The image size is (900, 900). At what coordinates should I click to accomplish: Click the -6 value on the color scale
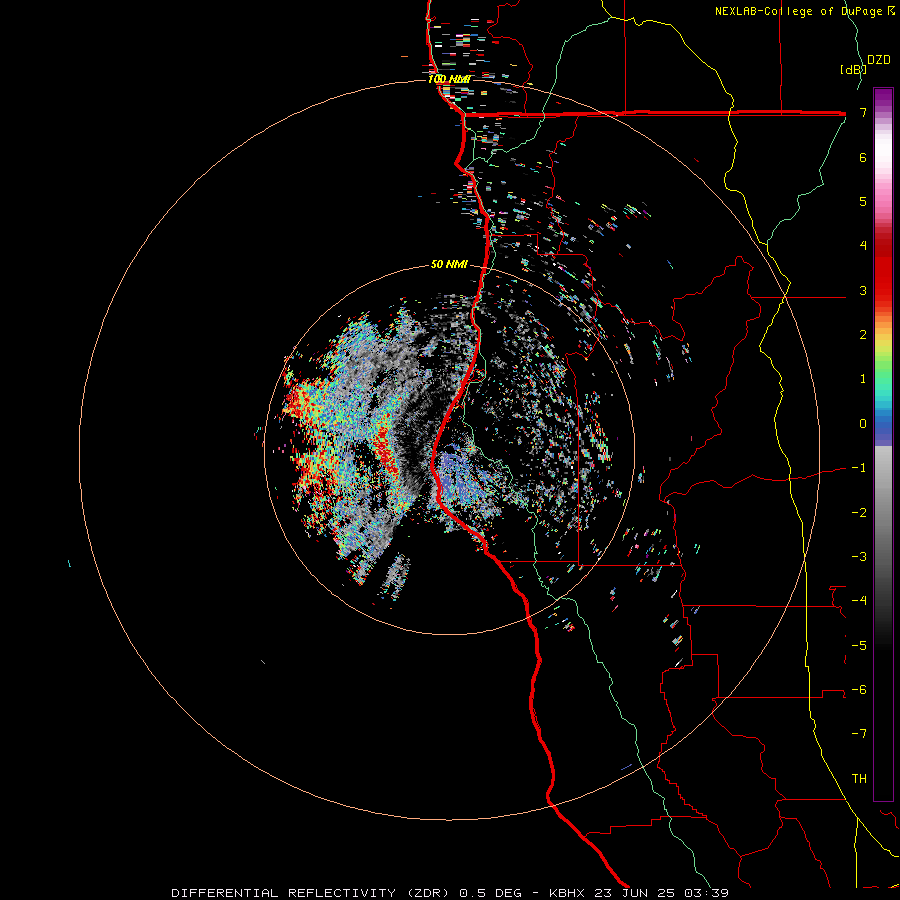859,690
